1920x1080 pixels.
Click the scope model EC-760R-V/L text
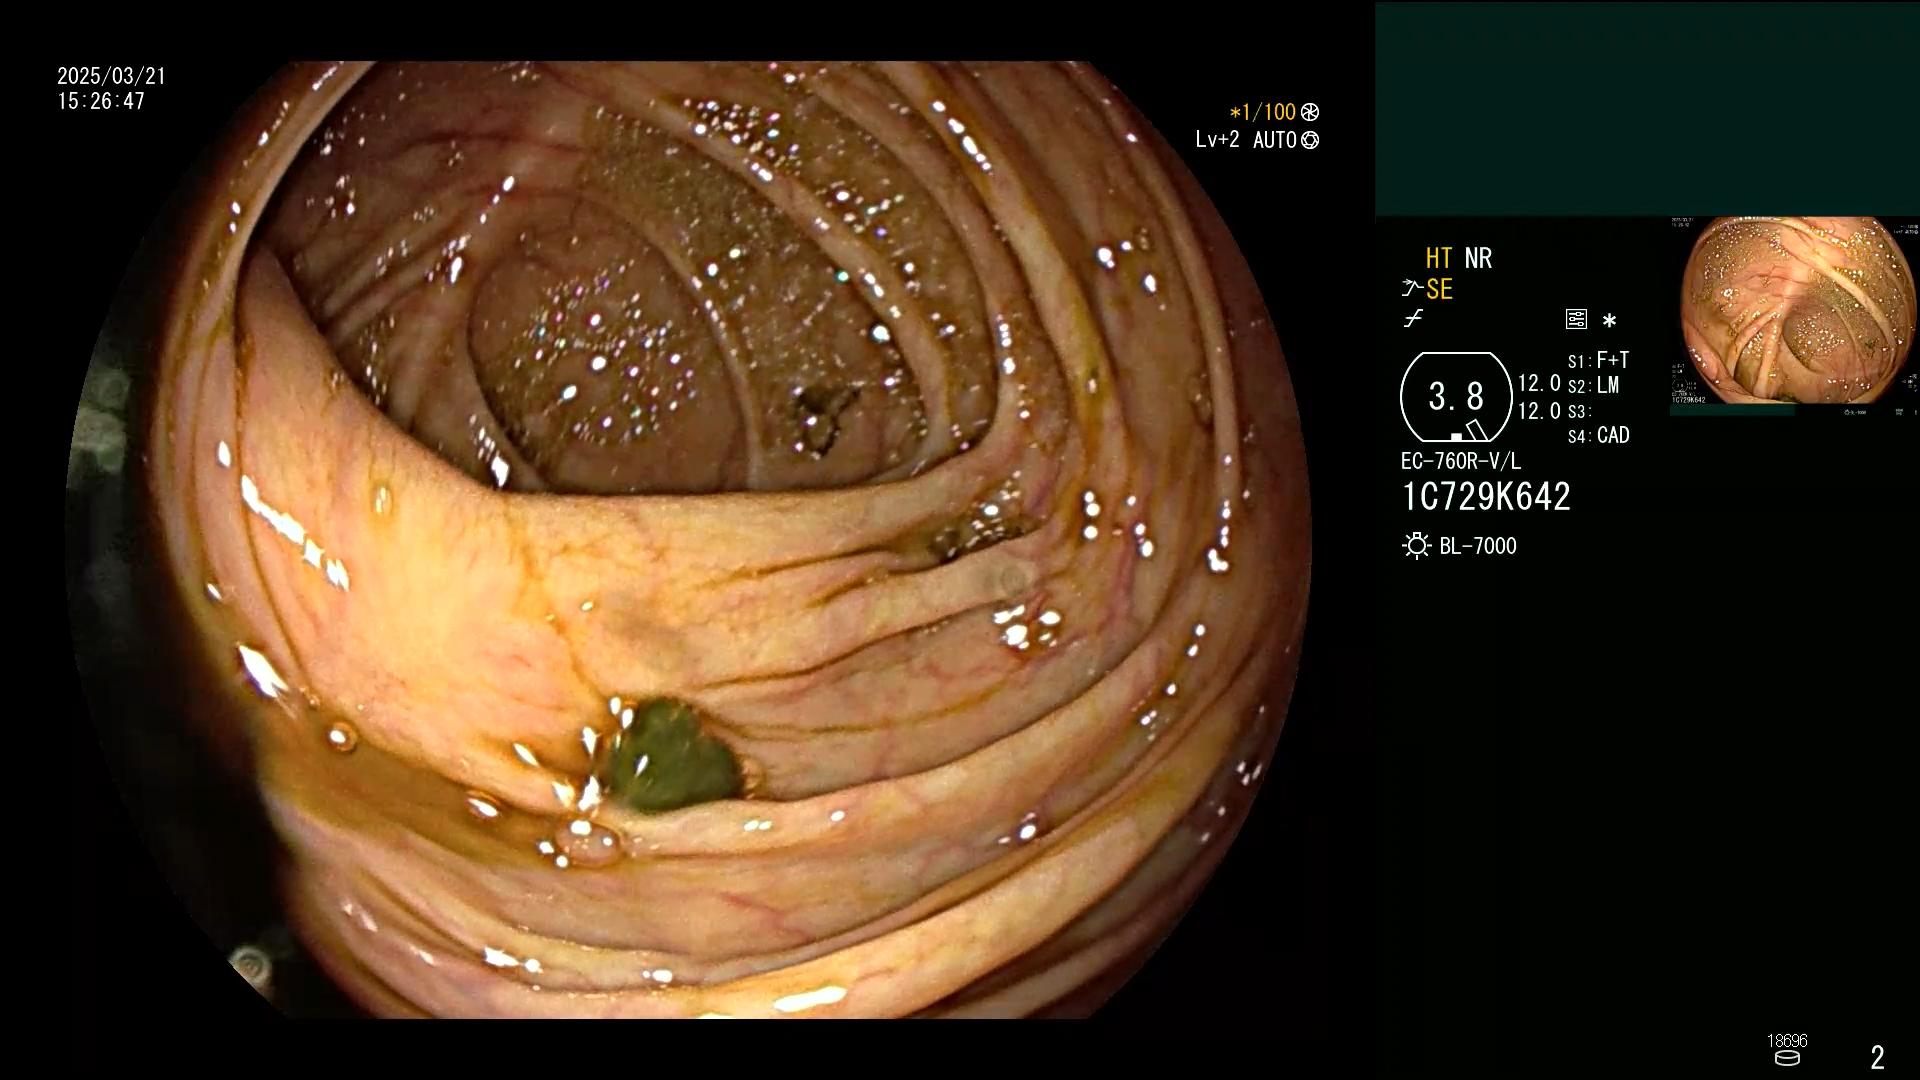tap(1461, 462)
